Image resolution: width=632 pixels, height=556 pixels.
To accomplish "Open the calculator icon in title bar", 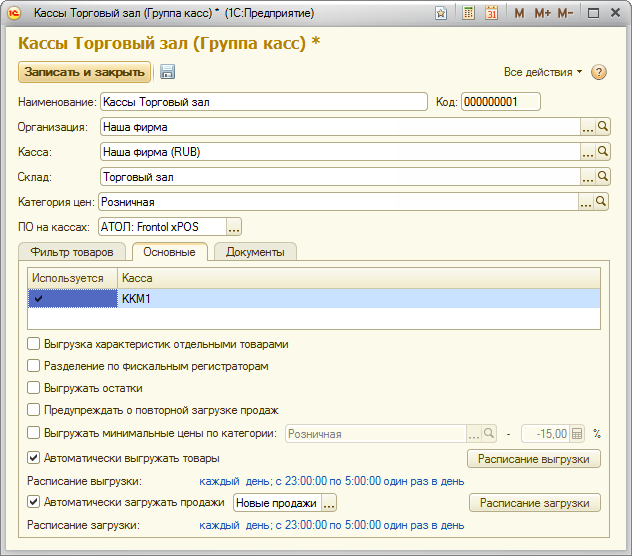I will coord(469,13).
